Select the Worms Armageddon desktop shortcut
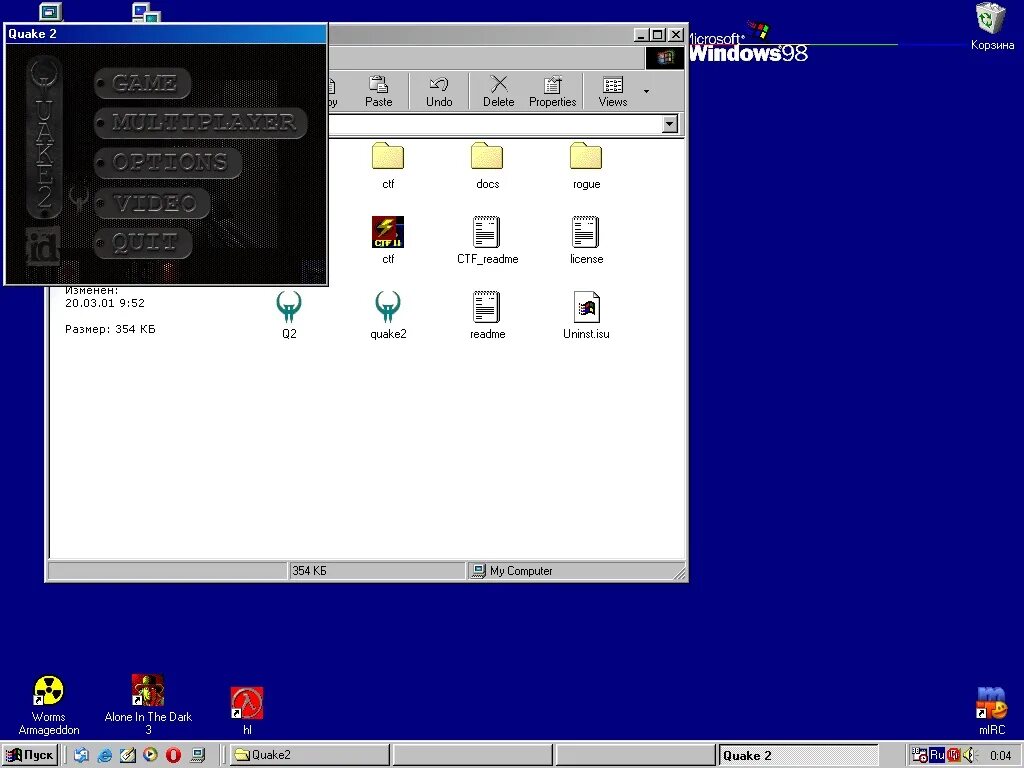 tap(48, 705)
